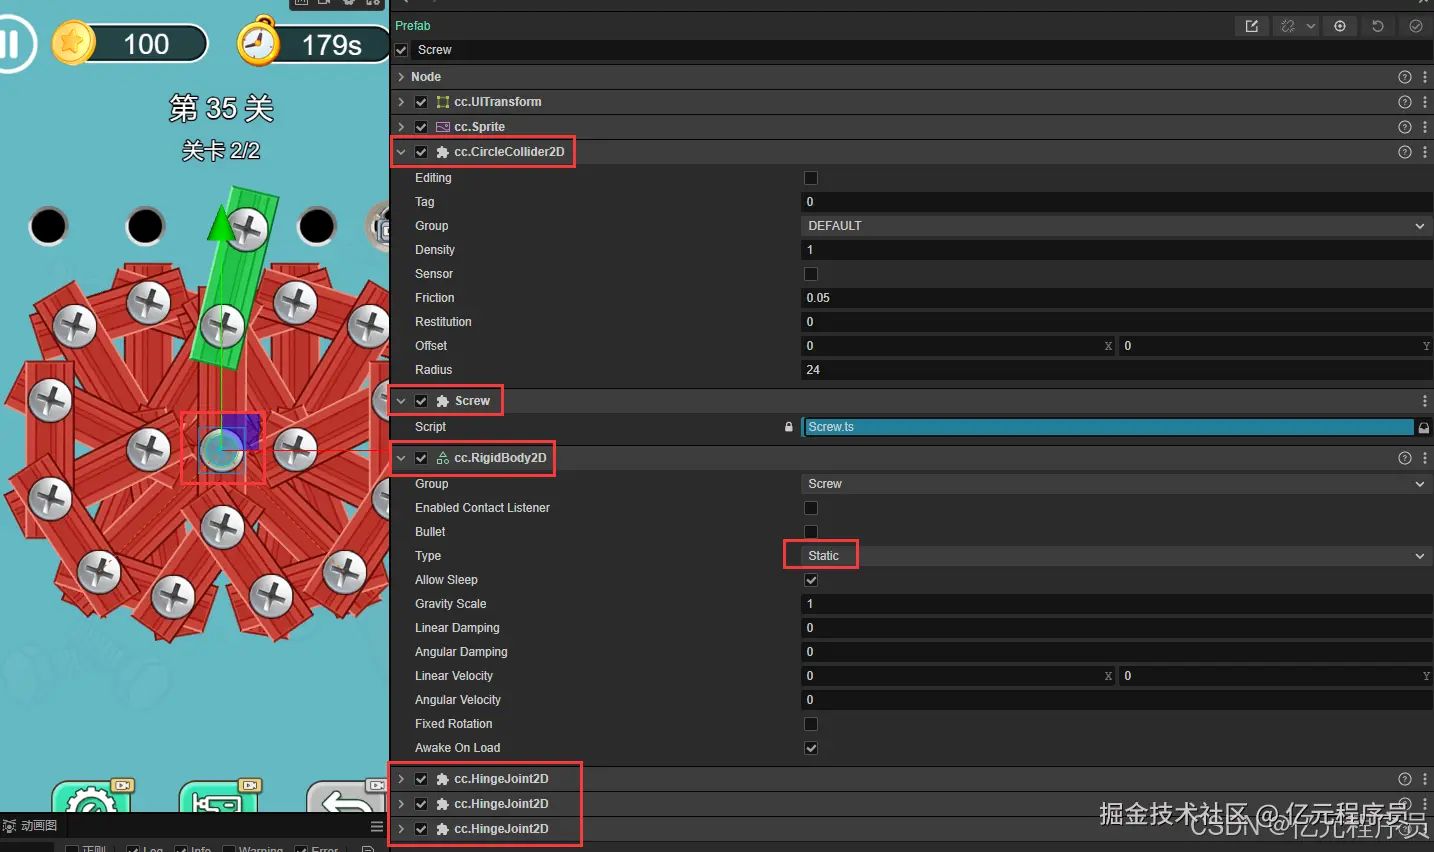Switch to the 动画图 tab
This screenshot has height=852, width=1434.
pyautogui.click(x=30, y=826)
